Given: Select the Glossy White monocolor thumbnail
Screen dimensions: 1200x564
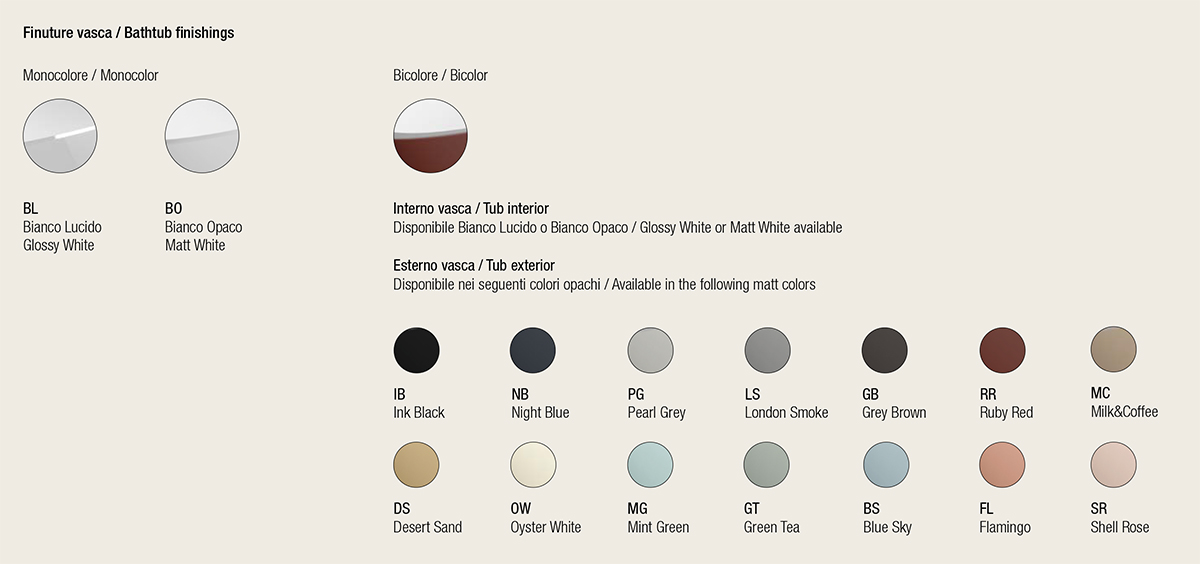Looking at the screenshot, I should pyautogui.click(x=60, y=136).
